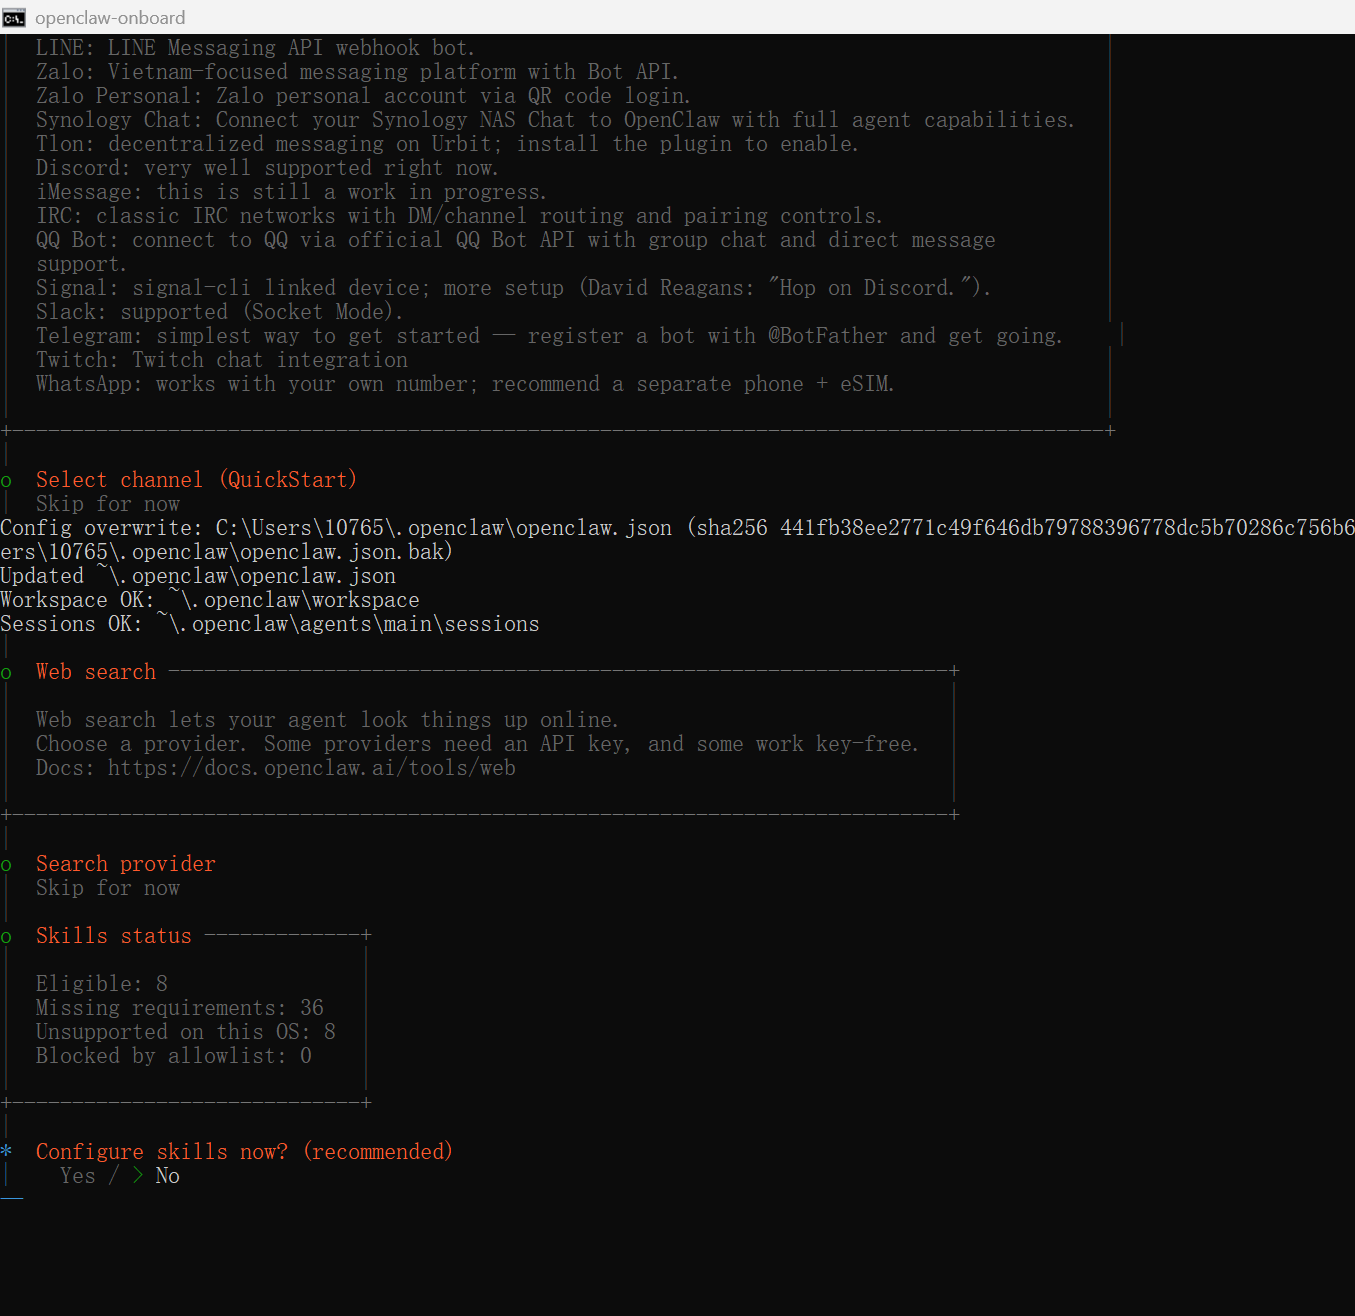Click the Synology Chat description line
This screenshot has height=1316, width=1355.
(x=555, y=120)
